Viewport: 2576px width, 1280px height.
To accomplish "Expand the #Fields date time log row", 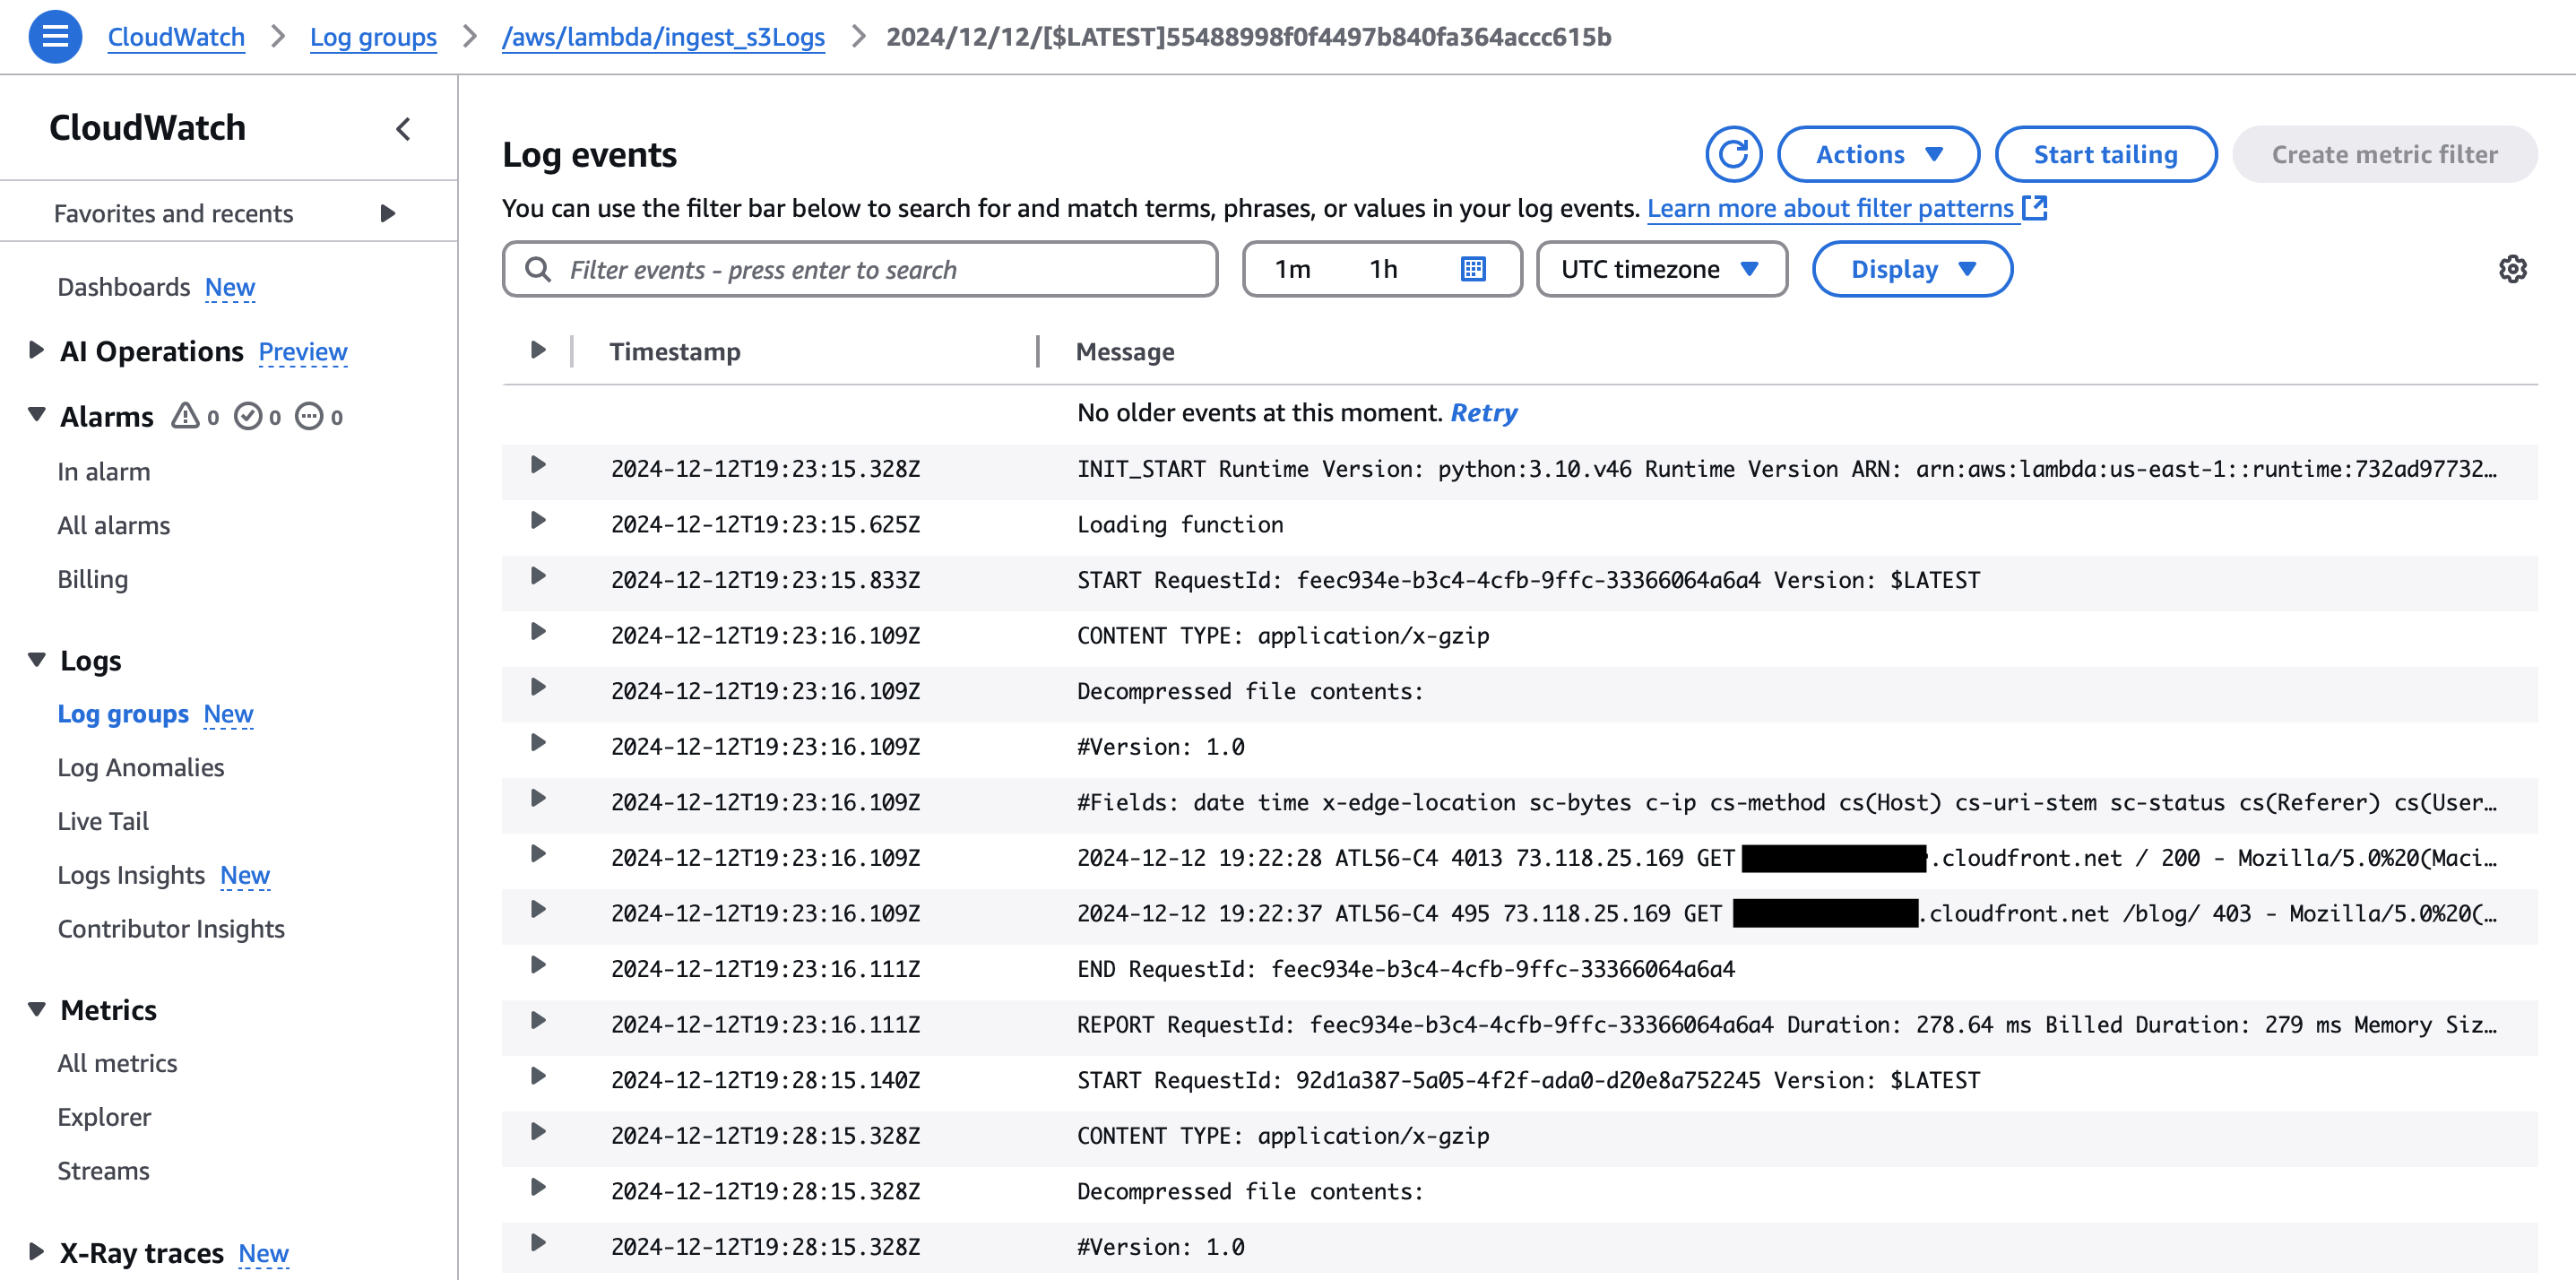I will (x=538, y=799).
